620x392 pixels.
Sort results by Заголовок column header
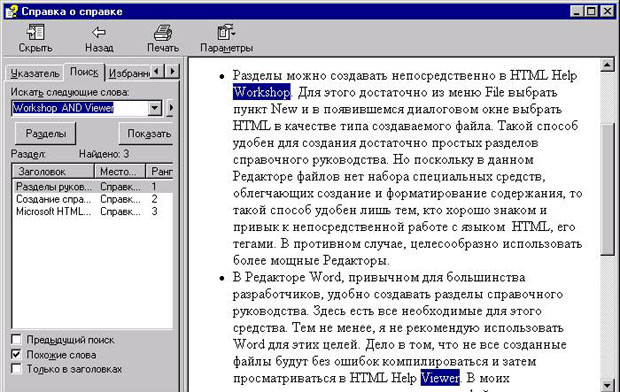click(x=53, y=171)
